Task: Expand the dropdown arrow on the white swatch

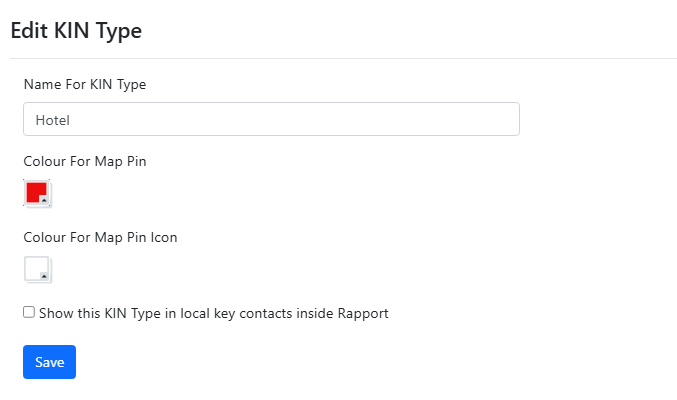Action: tap(44, 276)
